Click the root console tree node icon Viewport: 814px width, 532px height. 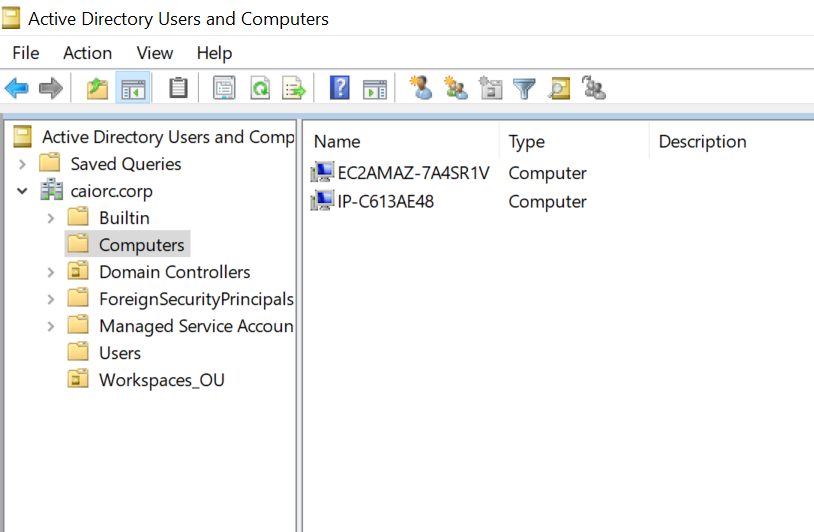22,136
